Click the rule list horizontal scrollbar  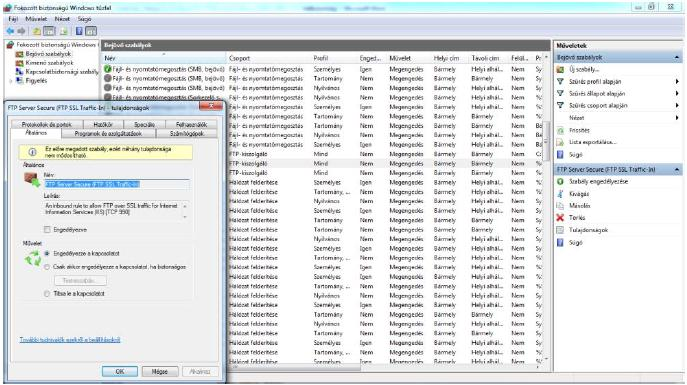pyautogui.click(x=297, y=367)
